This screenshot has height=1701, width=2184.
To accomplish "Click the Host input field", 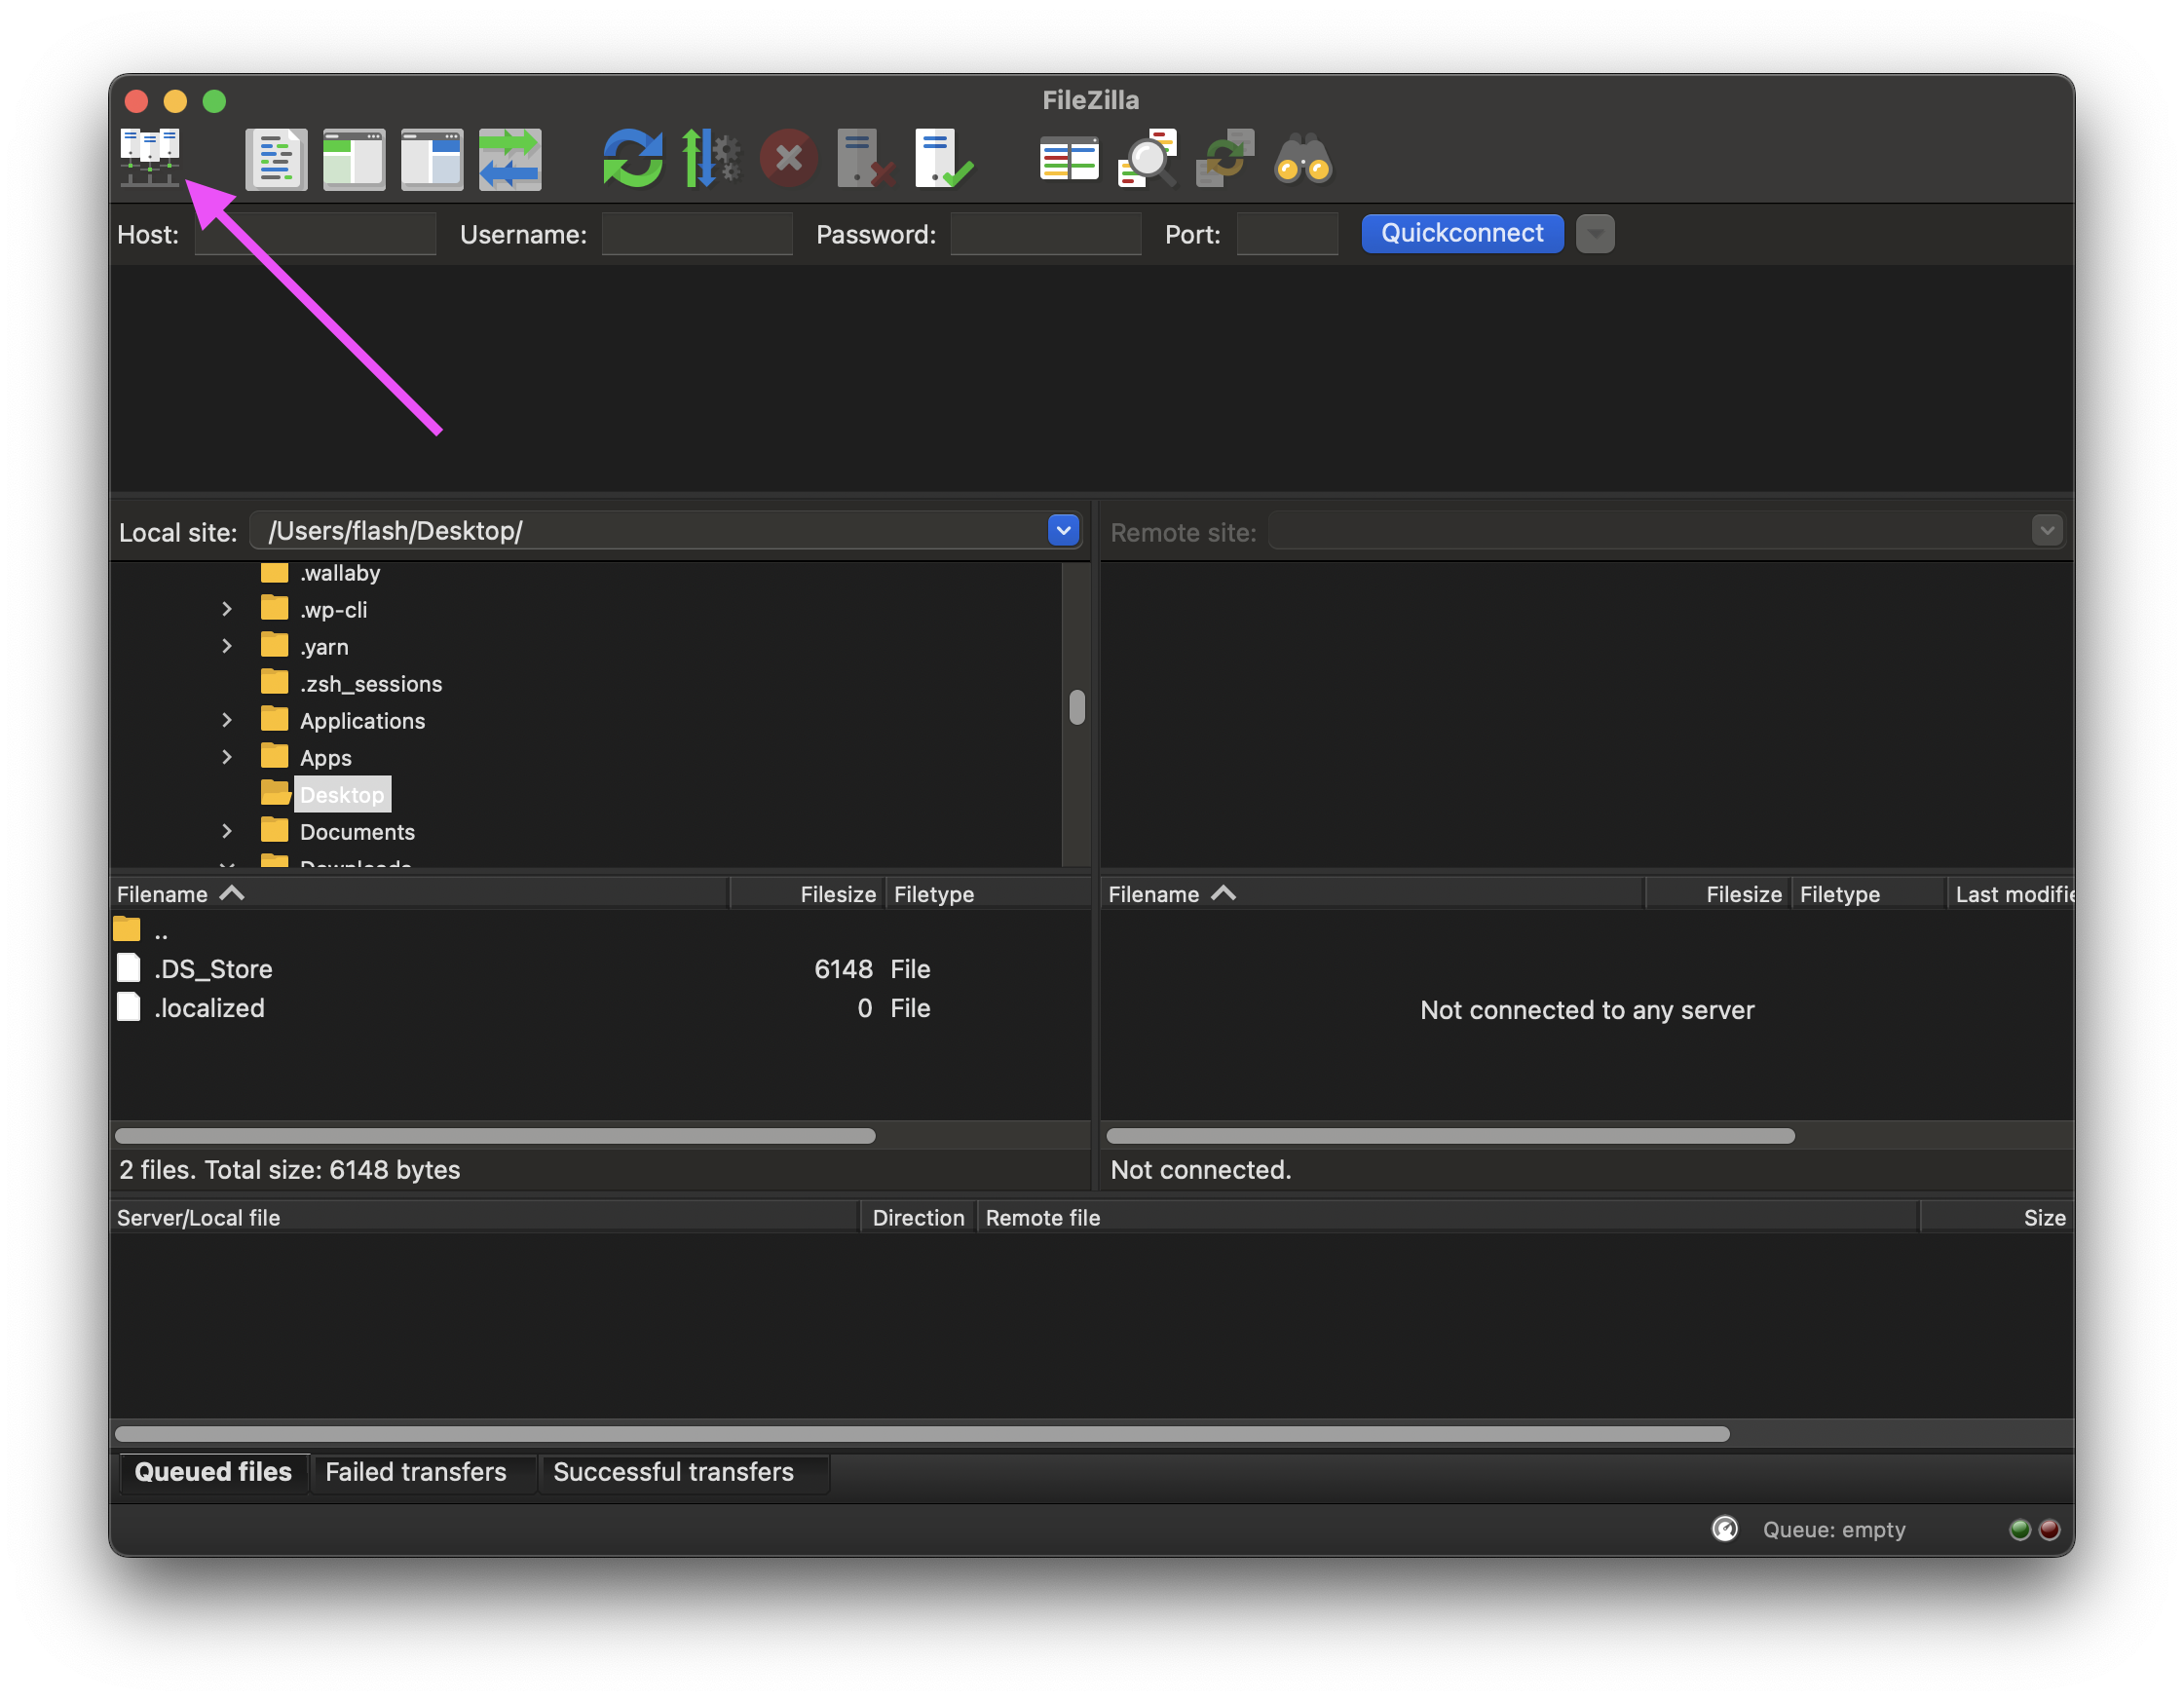I will pyautogui.click(x=316, y=234).
